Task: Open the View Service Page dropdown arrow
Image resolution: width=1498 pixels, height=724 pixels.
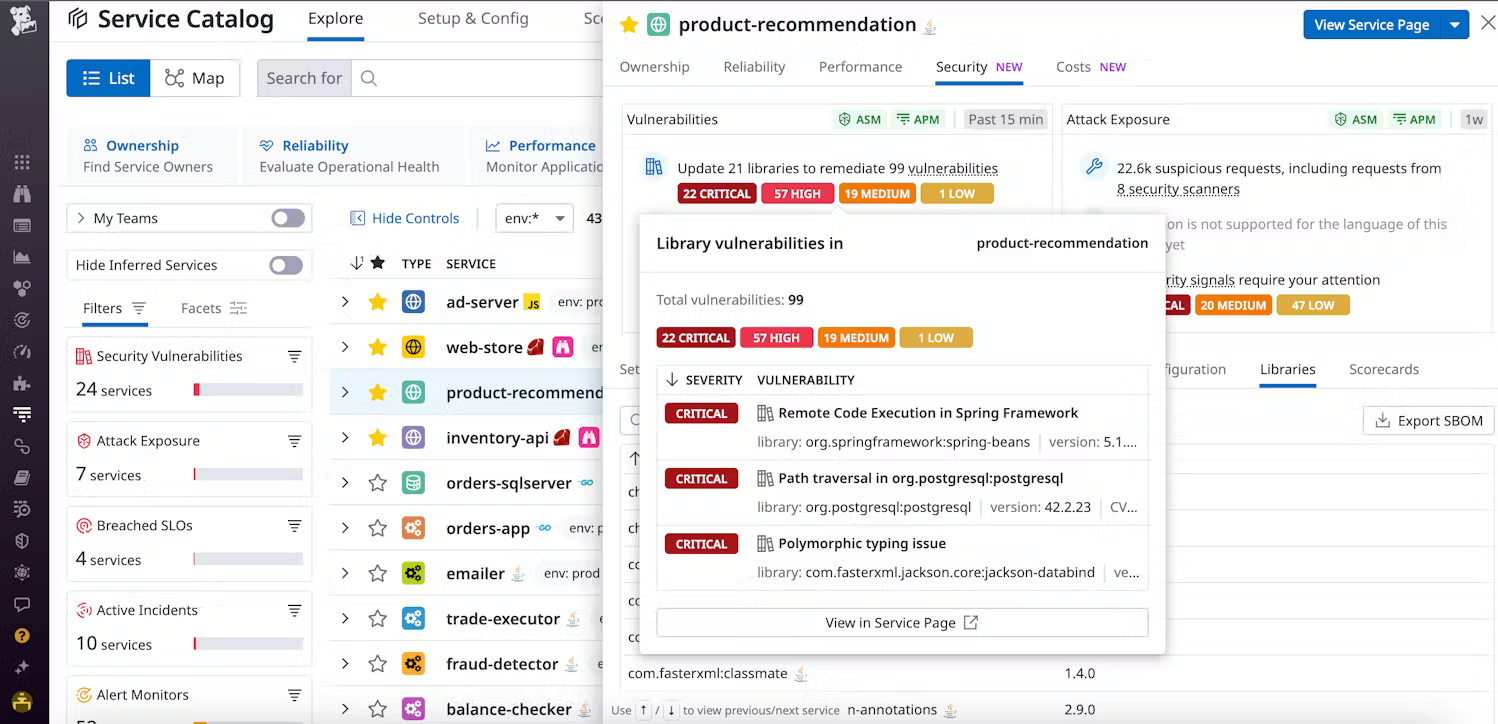Action: click(x=1455, y=25)
